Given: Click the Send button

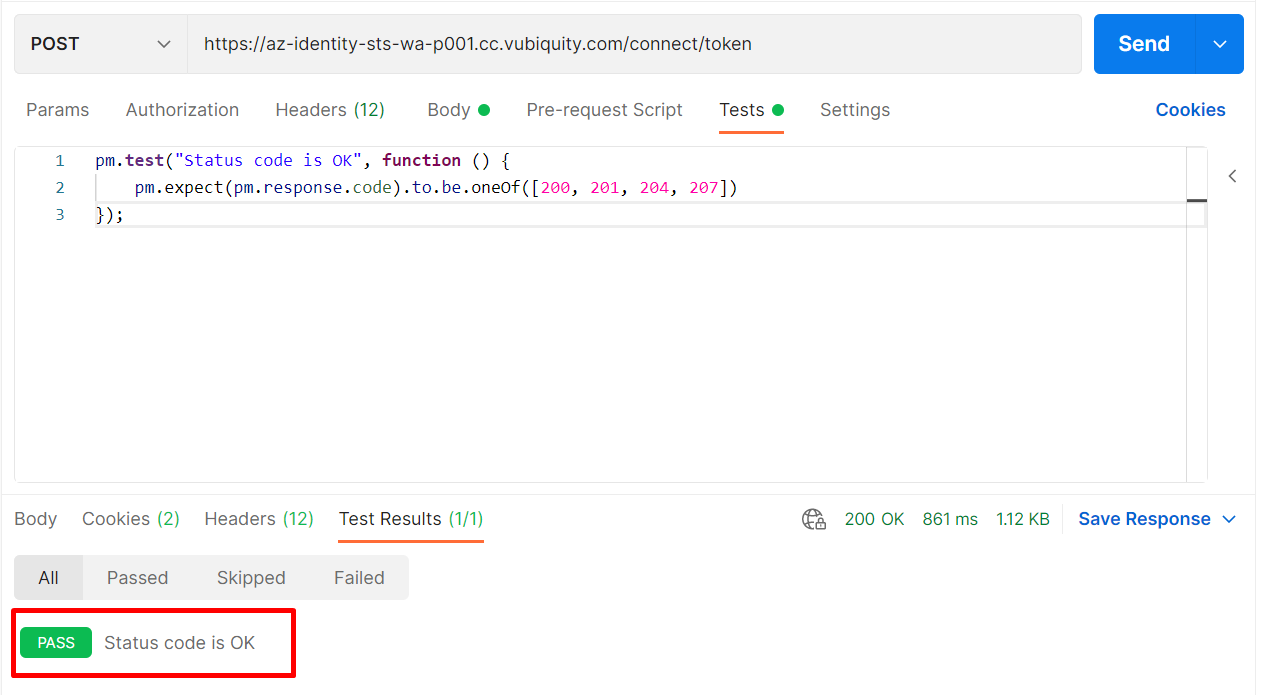Looking at the screenshot, I should (1144, 44).
